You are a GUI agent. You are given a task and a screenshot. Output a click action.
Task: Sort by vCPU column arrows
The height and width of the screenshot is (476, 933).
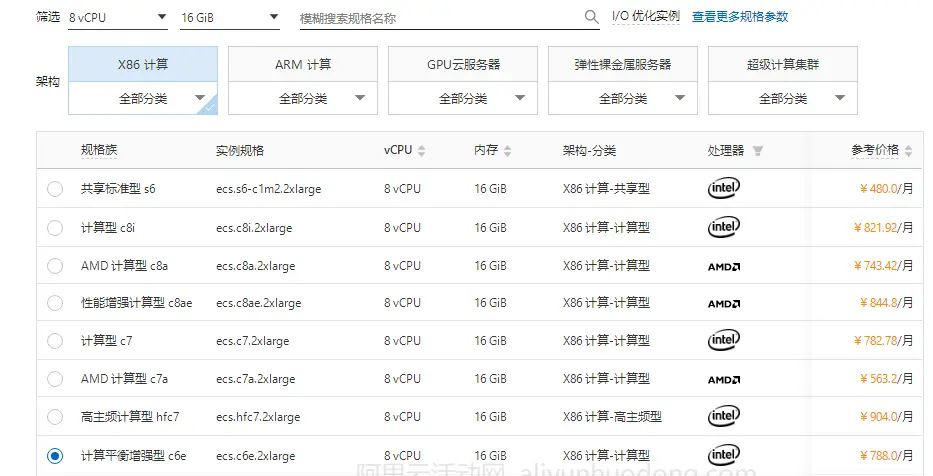click(x=421, y=151)
